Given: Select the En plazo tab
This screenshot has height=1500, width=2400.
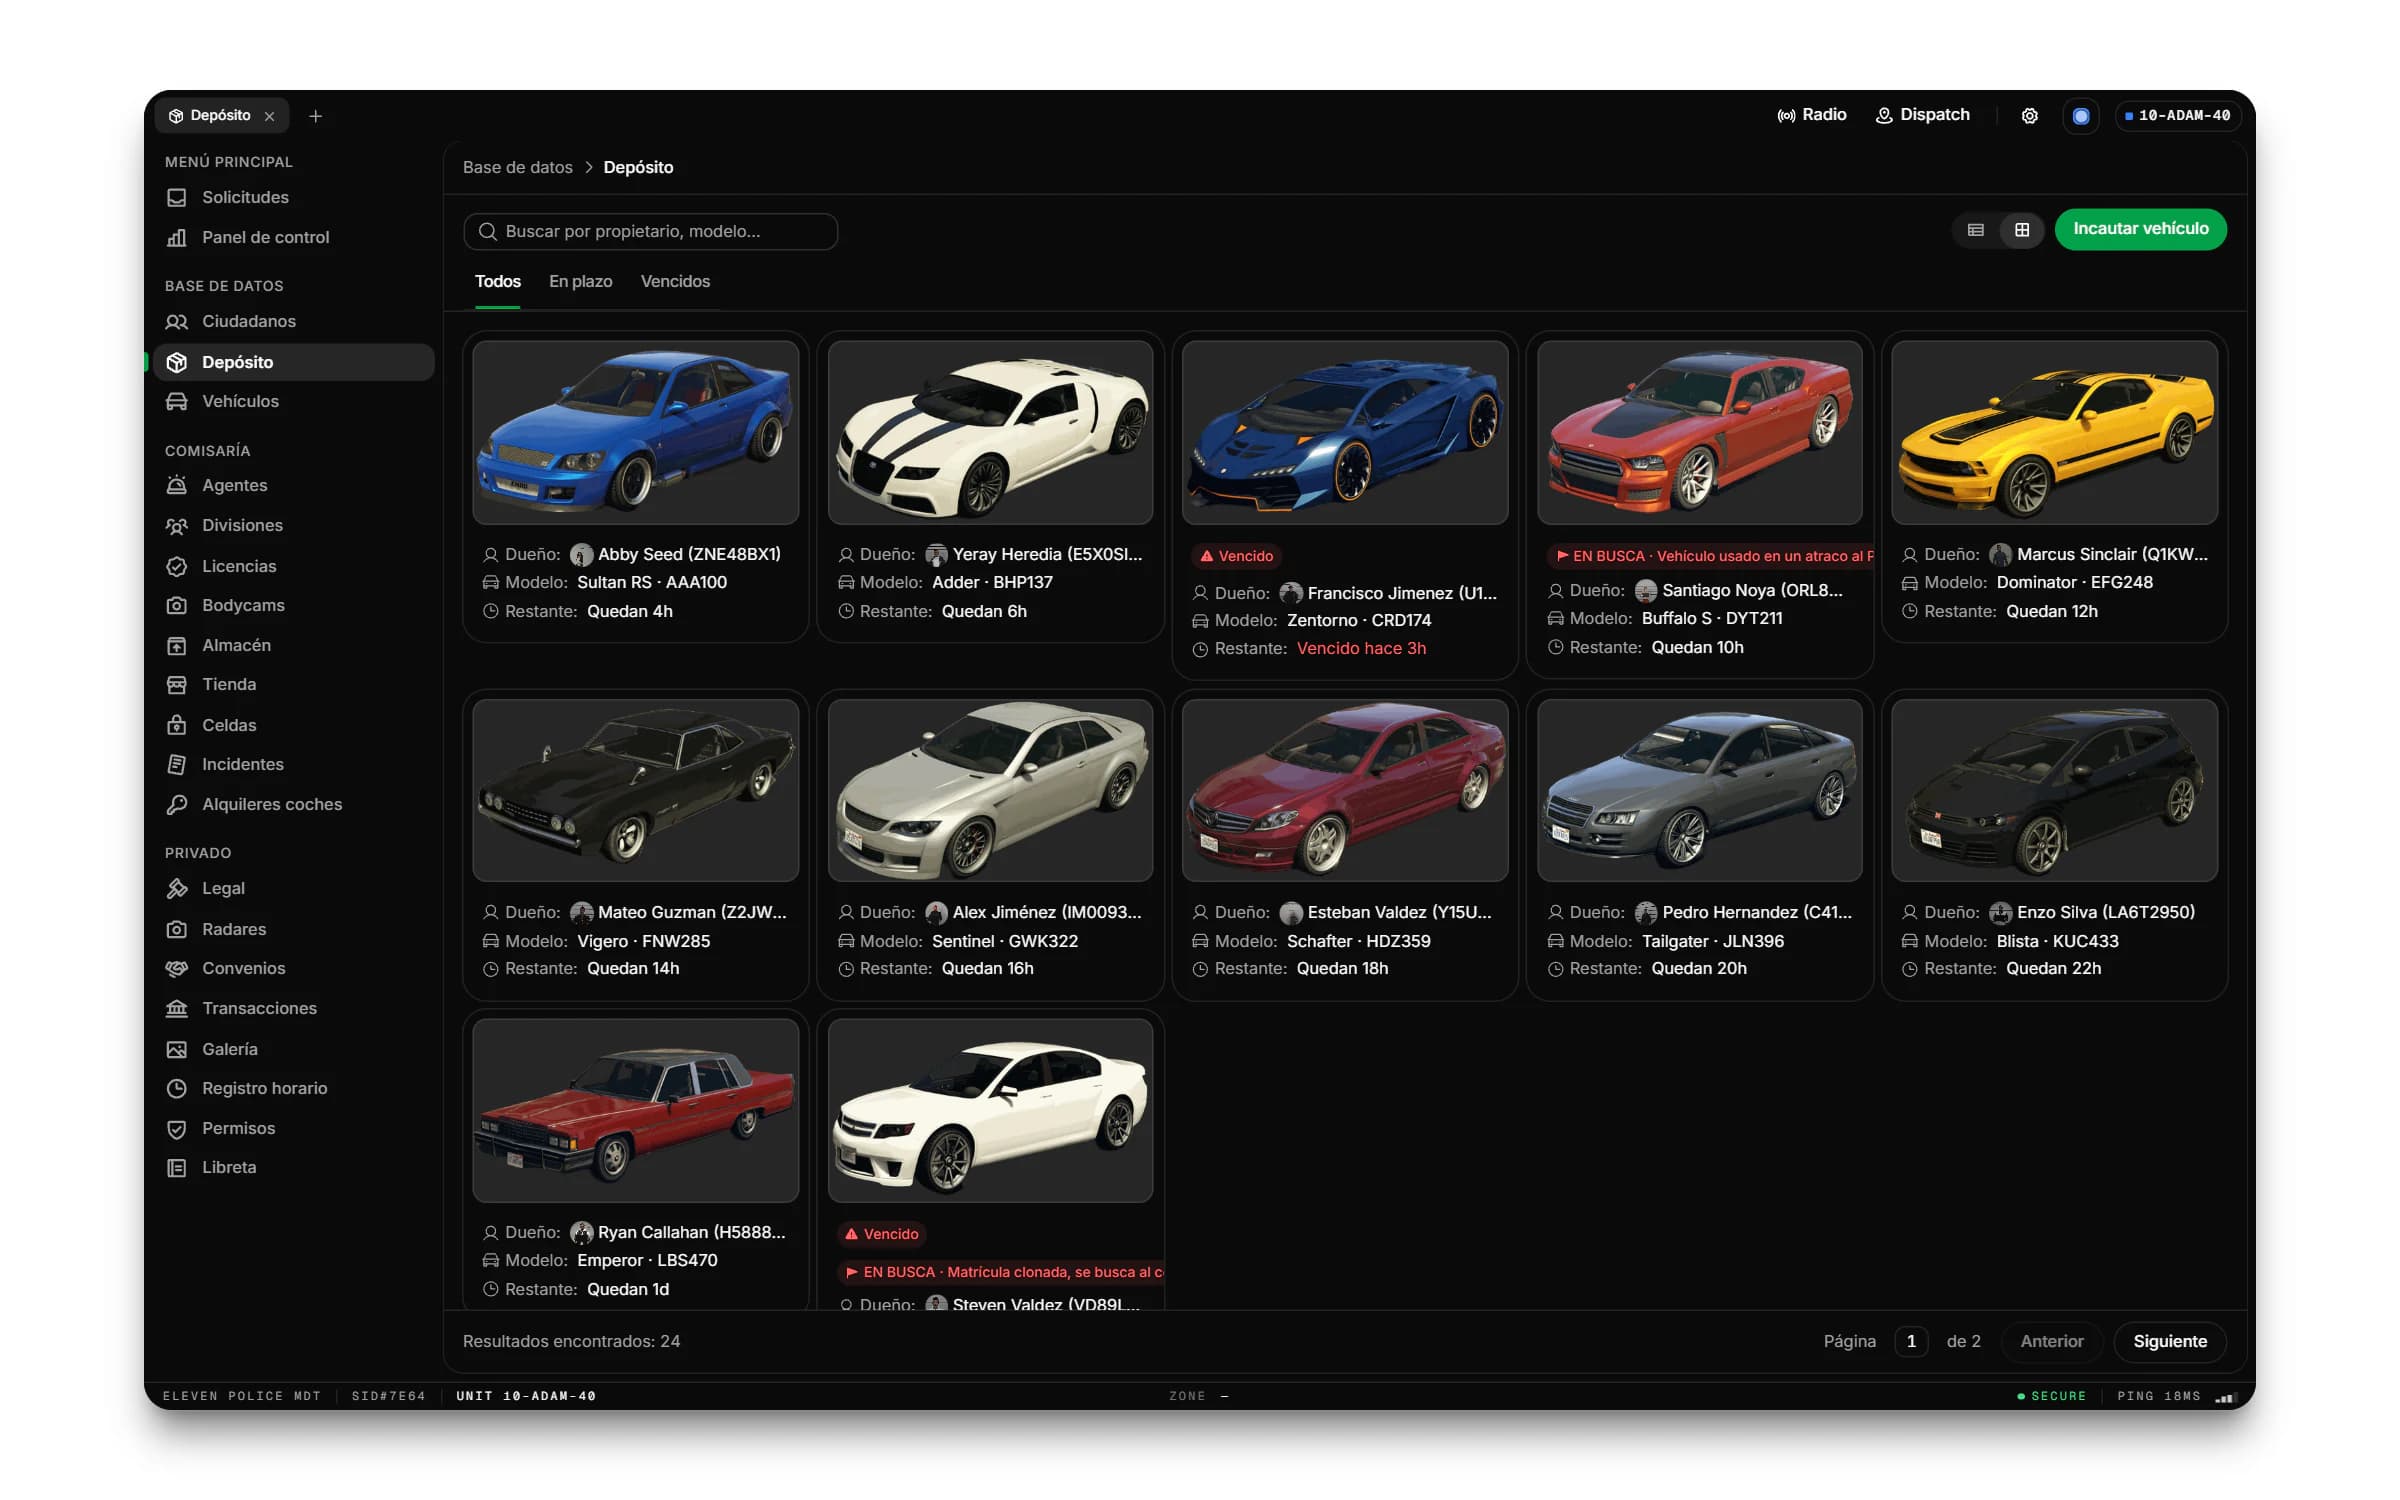Looking at the screenshot, I should point(580,282).
